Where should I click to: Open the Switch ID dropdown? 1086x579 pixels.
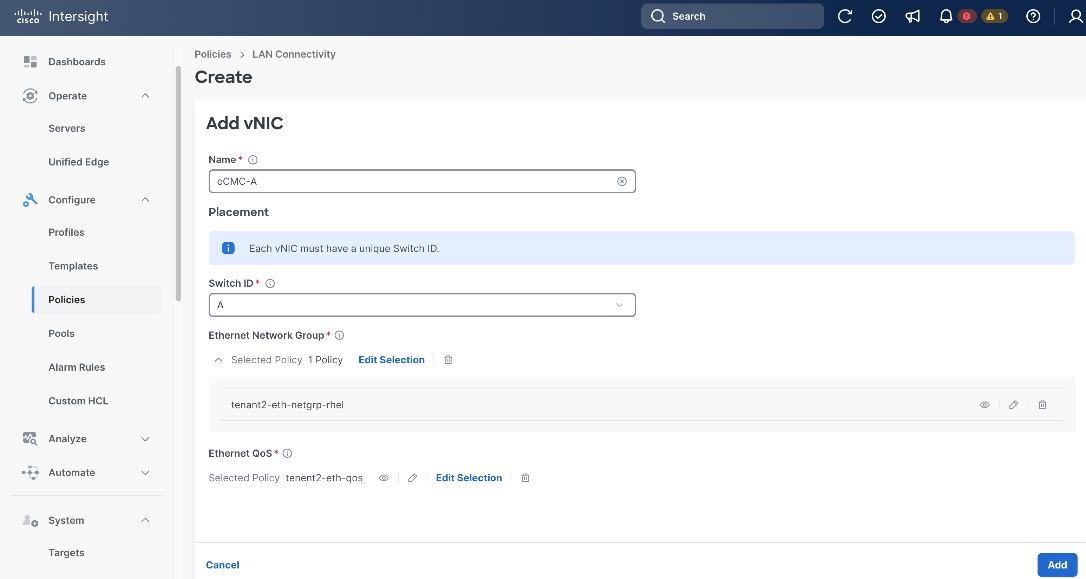point(422,305)
